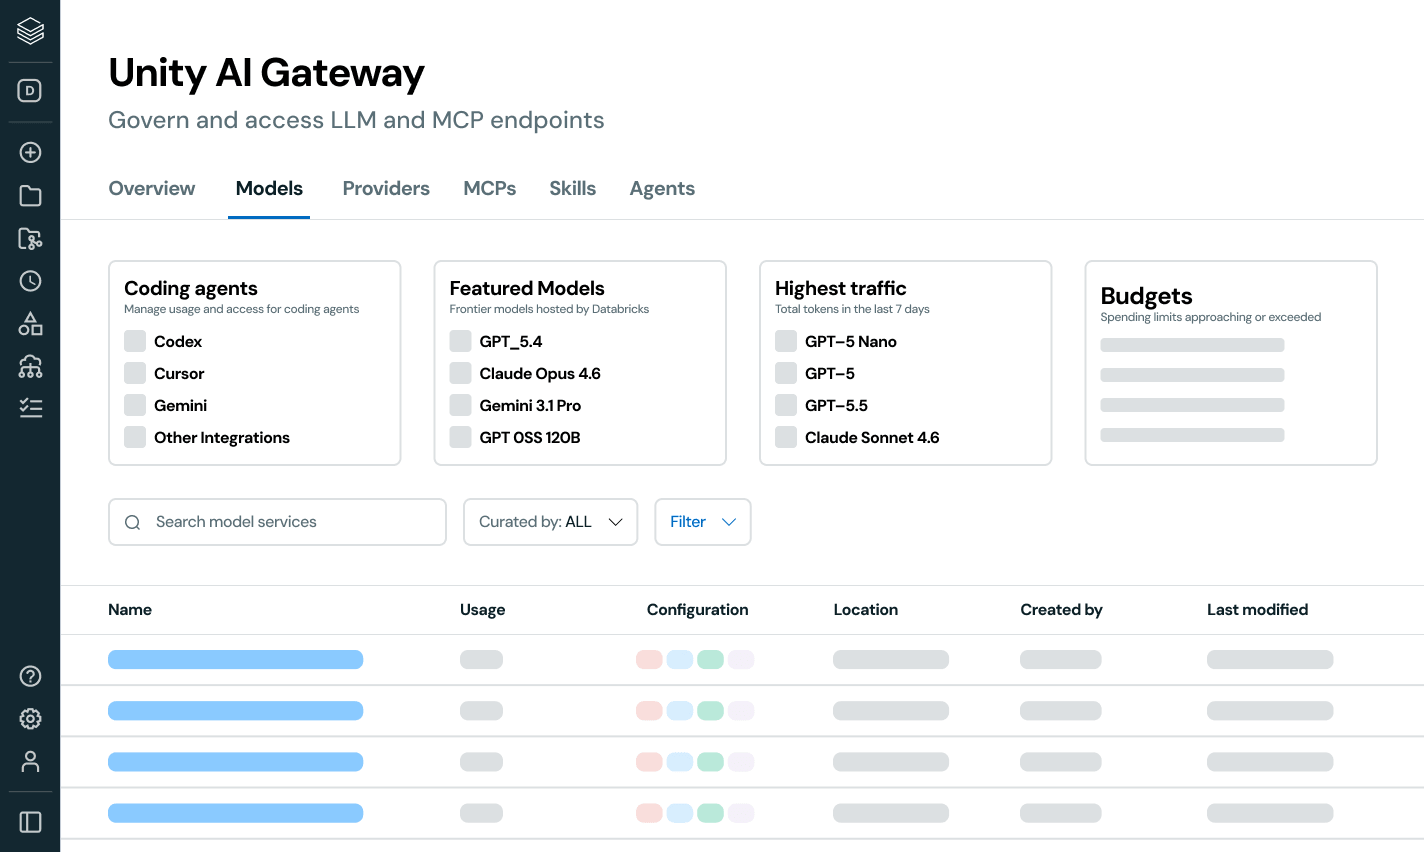This screenshot has width=1424, height=852.
Task: Click the search magnifier icon
Action: point(132,522)
